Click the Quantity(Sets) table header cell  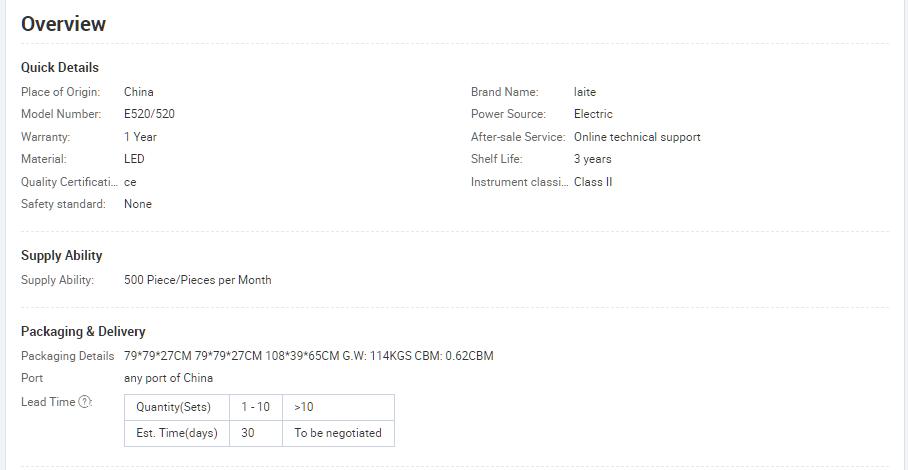pyautogui.click(x=176, y=407)
